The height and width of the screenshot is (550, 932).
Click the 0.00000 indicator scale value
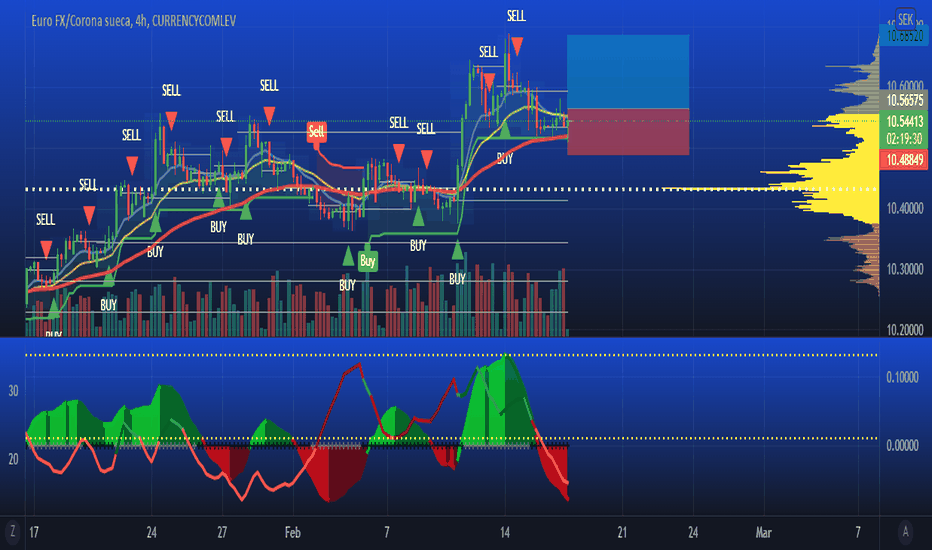(x=902, y=445)
